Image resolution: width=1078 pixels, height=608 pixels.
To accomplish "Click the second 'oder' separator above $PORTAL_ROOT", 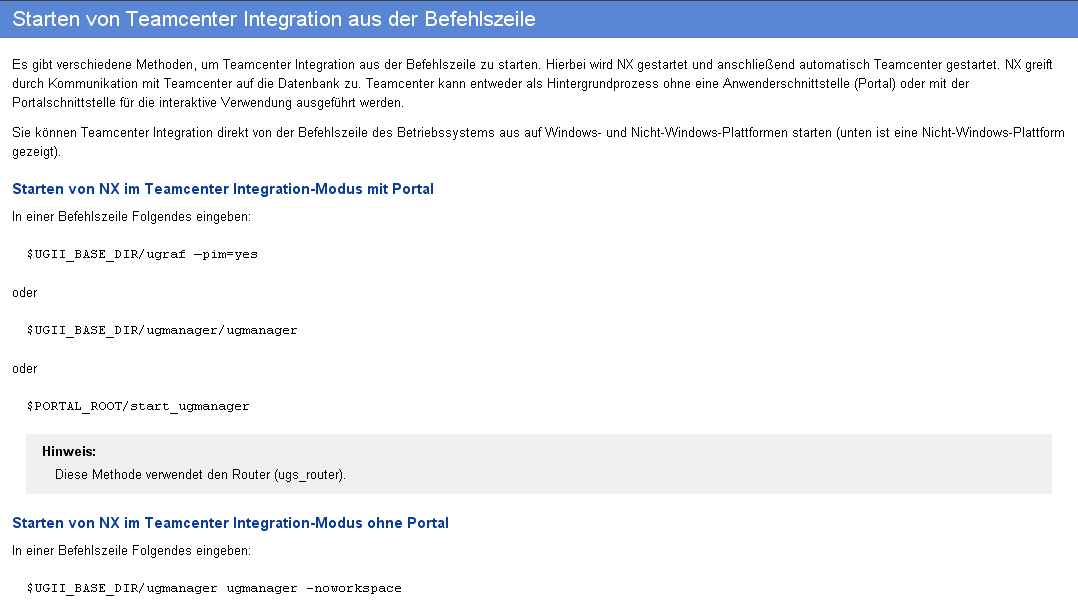I will coord(25,369).
